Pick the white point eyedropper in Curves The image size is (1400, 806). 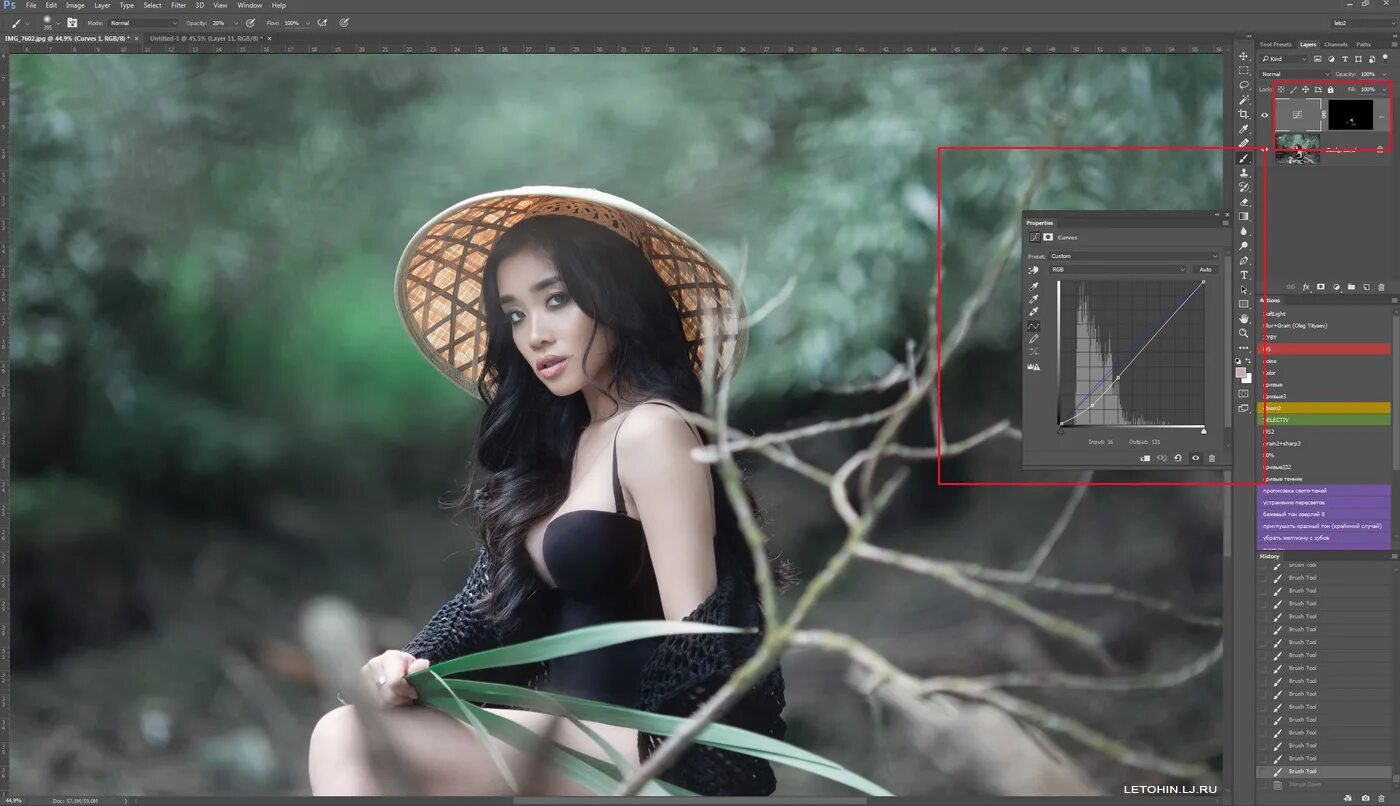pos(1033,312)
